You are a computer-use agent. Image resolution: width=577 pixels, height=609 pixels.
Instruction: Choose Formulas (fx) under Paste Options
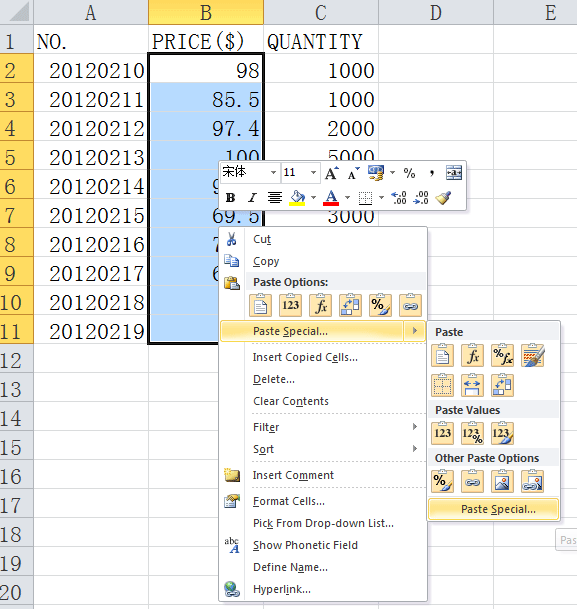(x=320, y=306)
